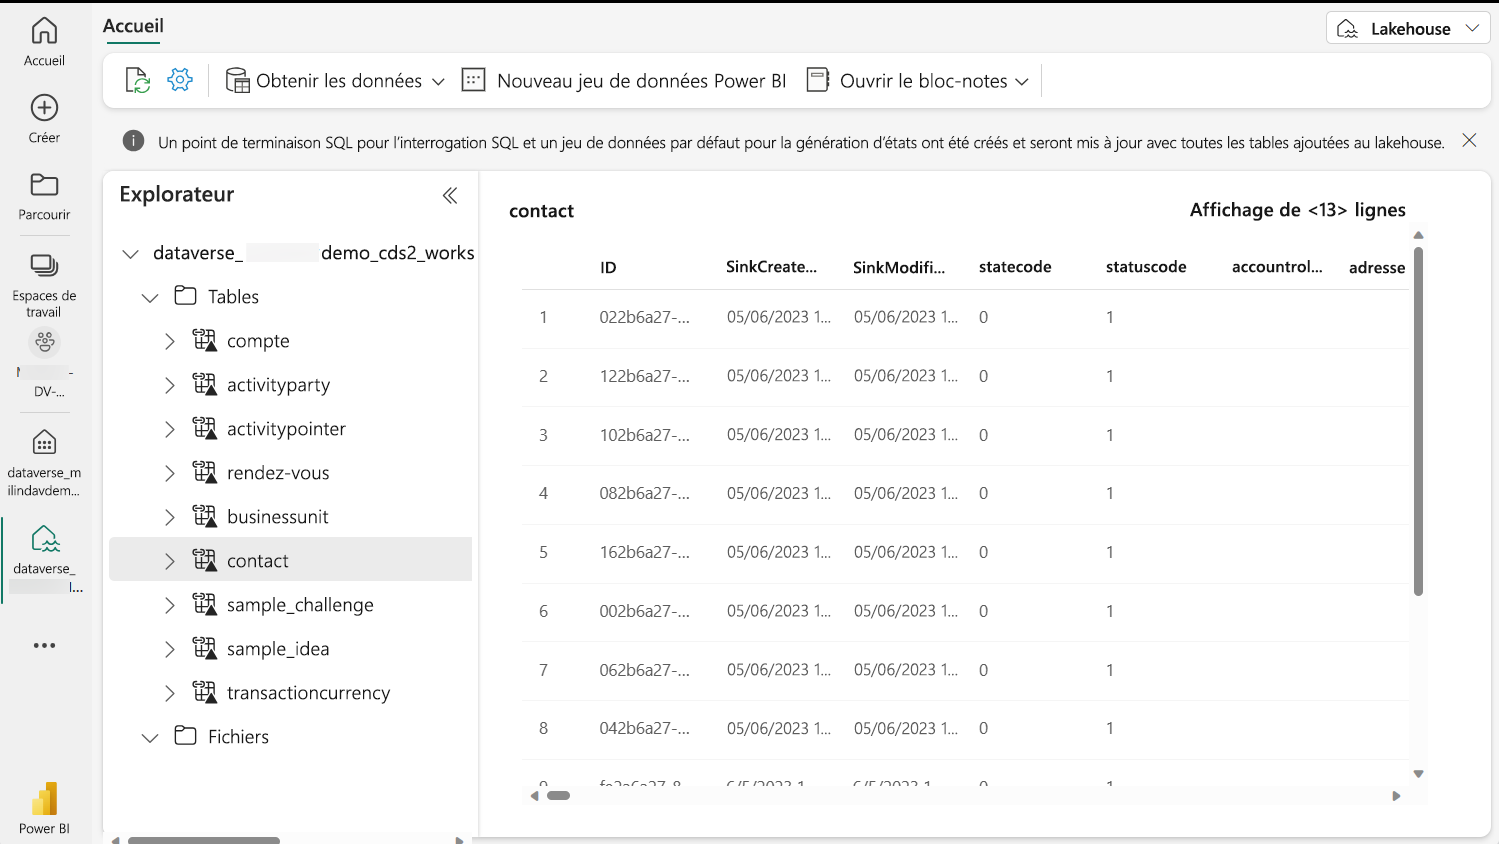Click the statuscode column header
Screen dimensions: 1499x844
coord(1146,267)
